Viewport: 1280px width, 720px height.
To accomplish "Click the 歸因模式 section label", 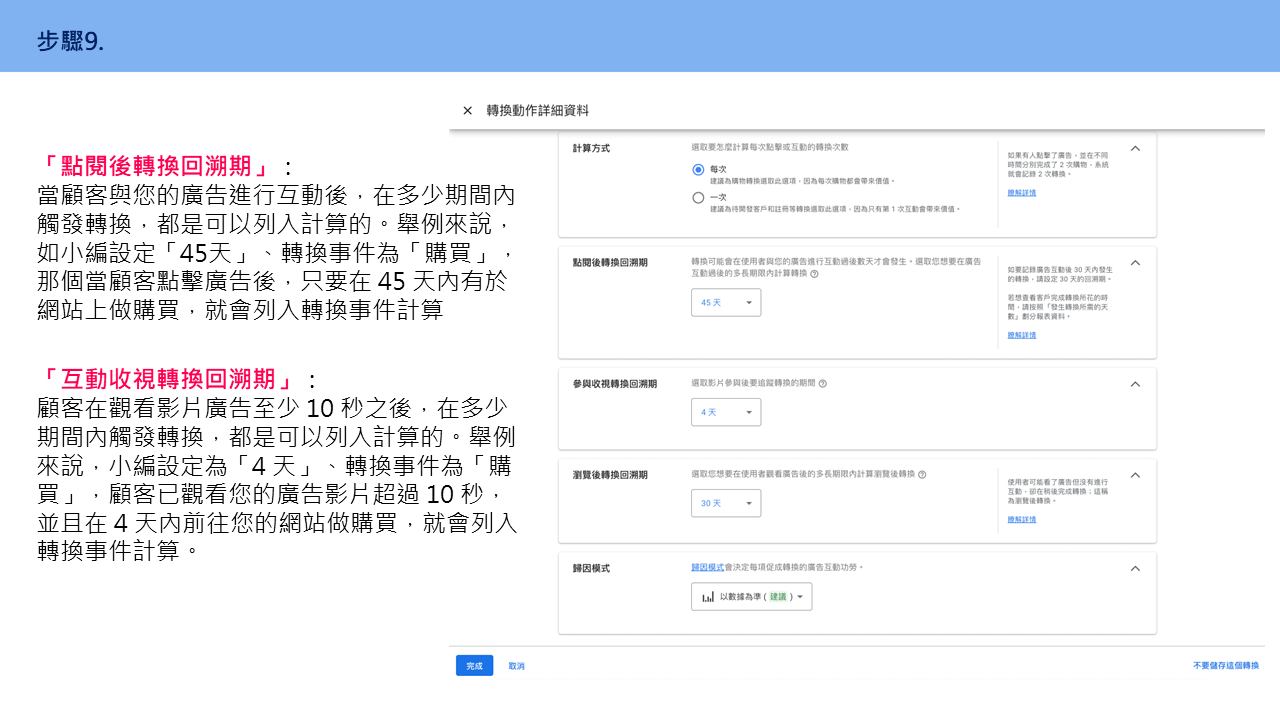I will pos(591,568).
